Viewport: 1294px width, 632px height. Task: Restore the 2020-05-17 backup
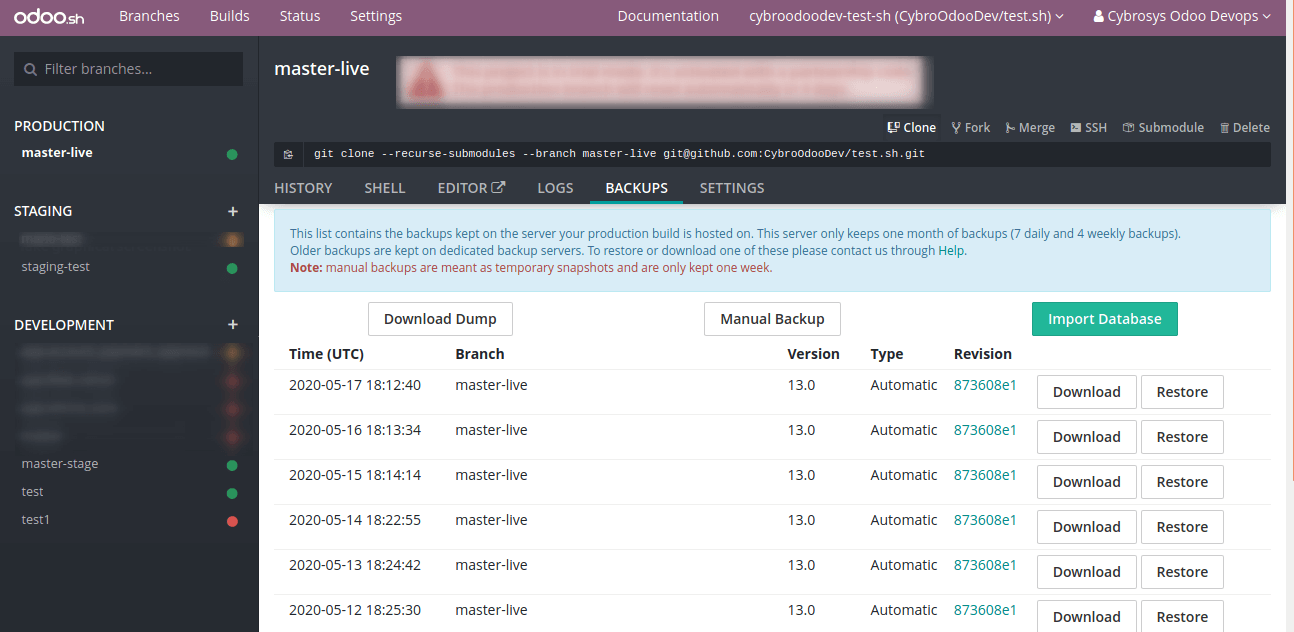[x=1182, y=392]
